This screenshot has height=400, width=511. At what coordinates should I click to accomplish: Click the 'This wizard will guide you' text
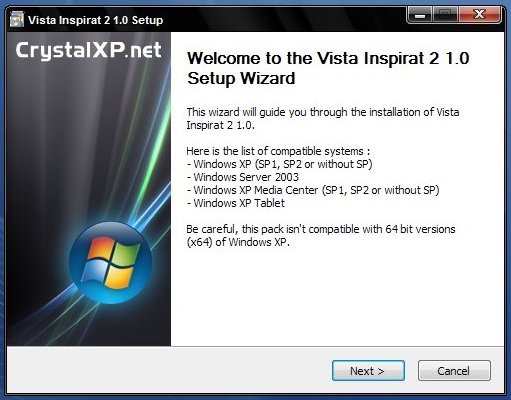[323, 118]
